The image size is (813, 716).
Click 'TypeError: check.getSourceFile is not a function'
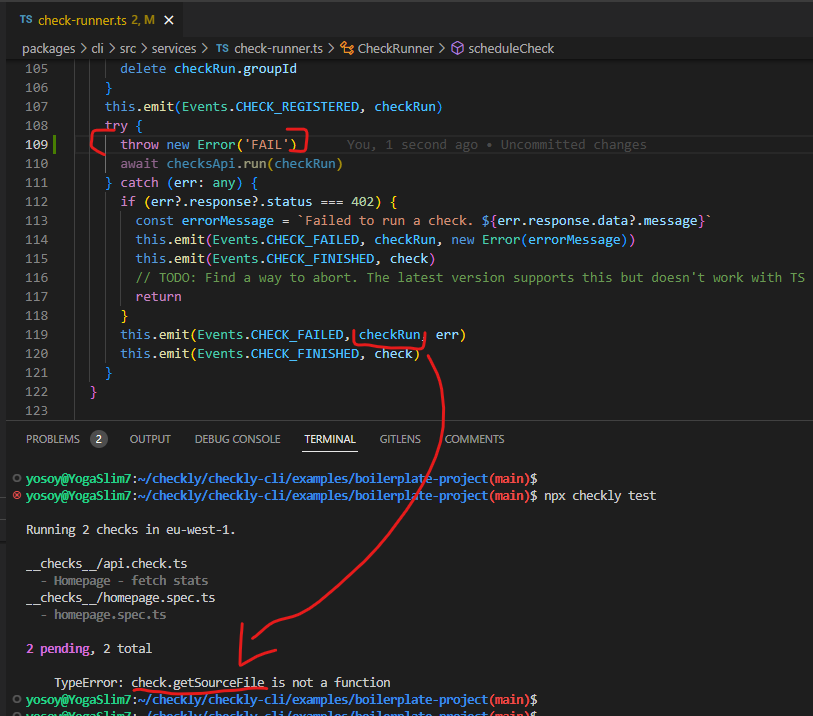tap(222, 683)
